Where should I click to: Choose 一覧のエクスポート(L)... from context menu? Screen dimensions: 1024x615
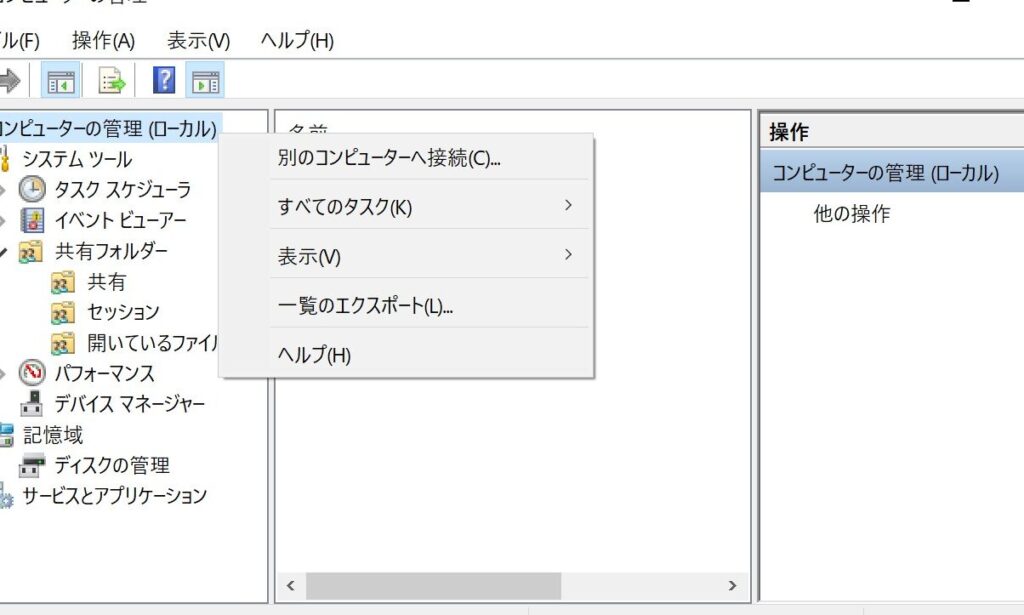click(x=365, y=306)
